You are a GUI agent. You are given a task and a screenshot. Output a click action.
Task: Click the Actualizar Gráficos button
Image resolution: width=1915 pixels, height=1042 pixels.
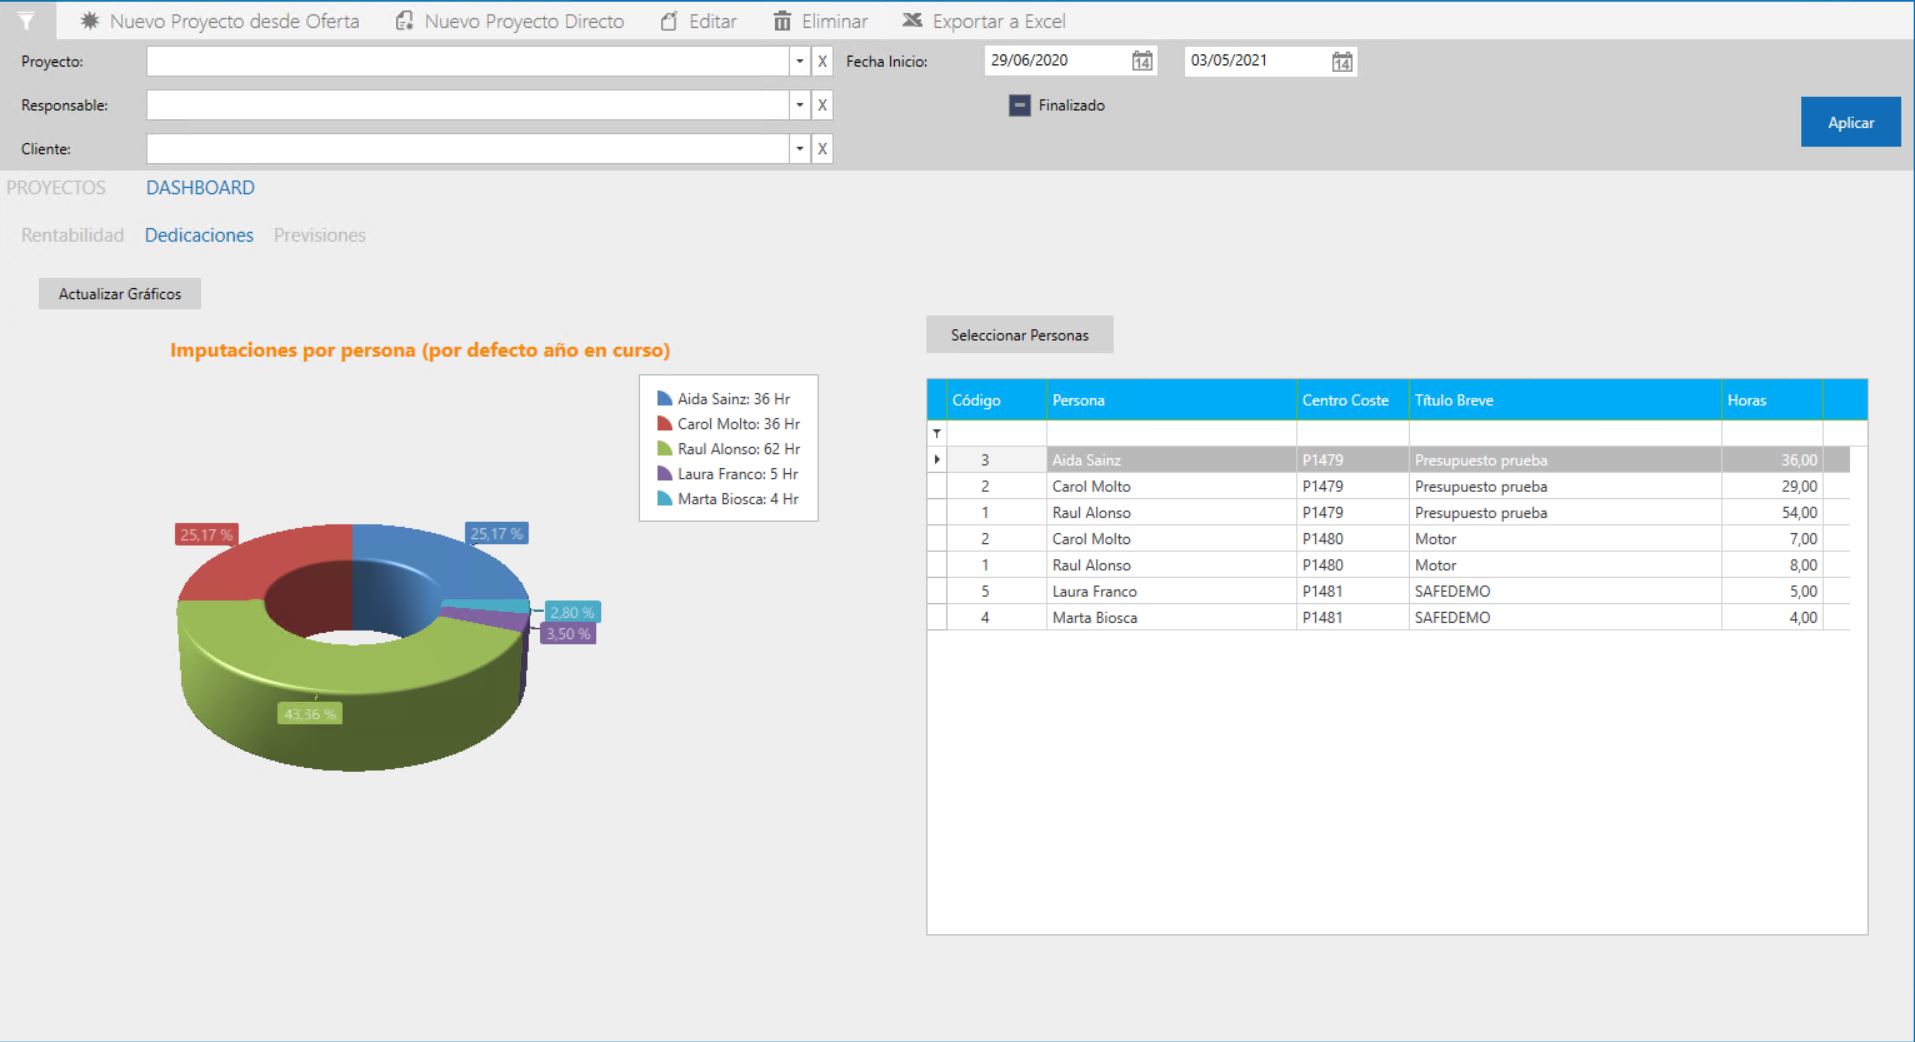tap(120, 294)
